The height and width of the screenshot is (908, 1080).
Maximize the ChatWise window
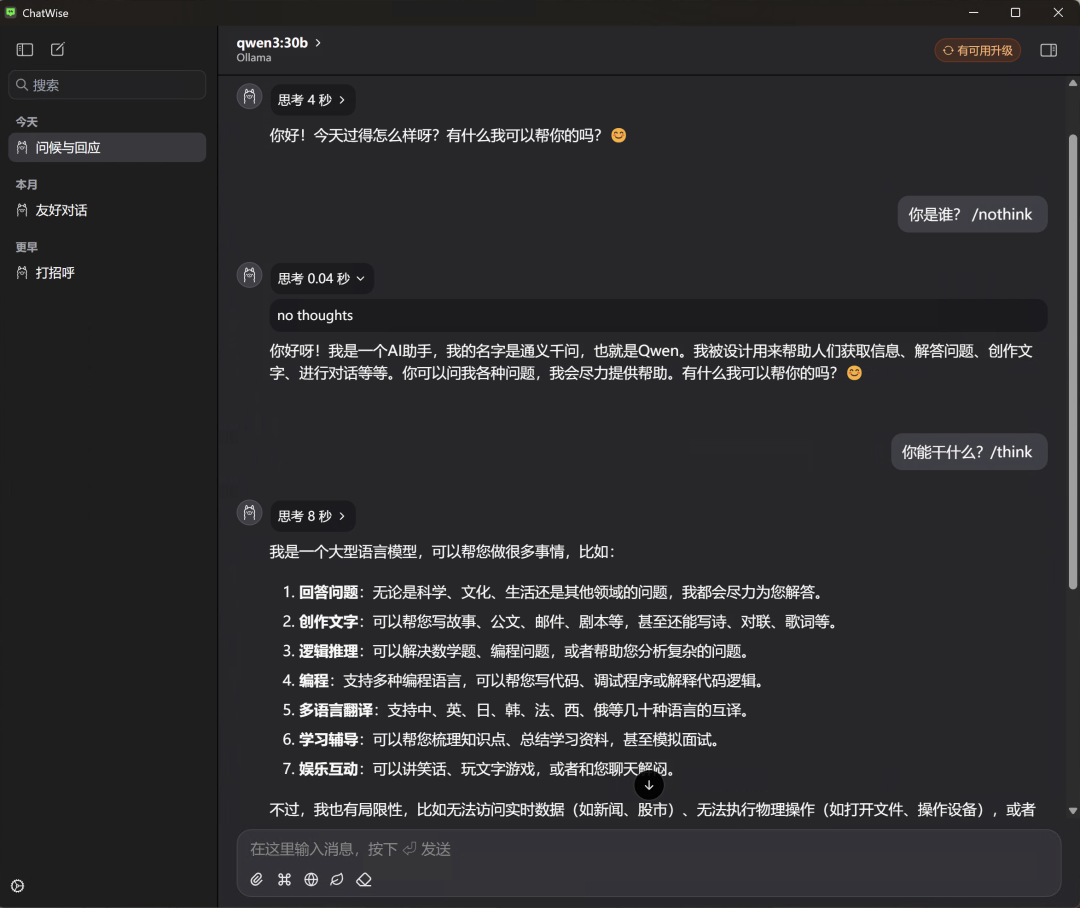(1015, 12)
